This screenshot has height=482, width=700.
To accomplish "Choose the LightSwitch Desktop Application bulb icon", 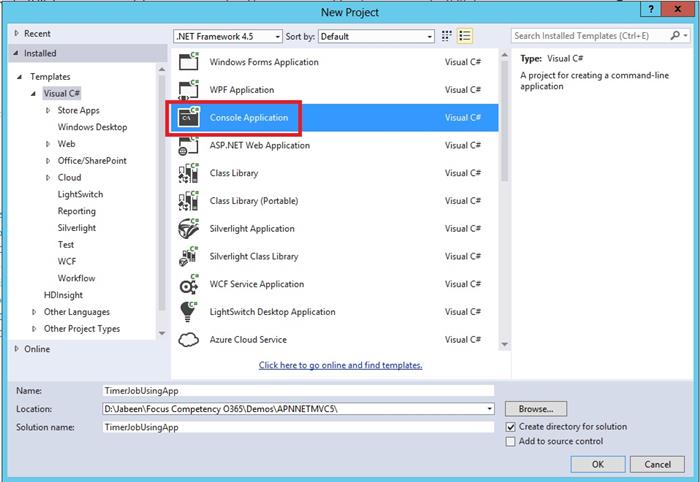I will tap(188, 312).
